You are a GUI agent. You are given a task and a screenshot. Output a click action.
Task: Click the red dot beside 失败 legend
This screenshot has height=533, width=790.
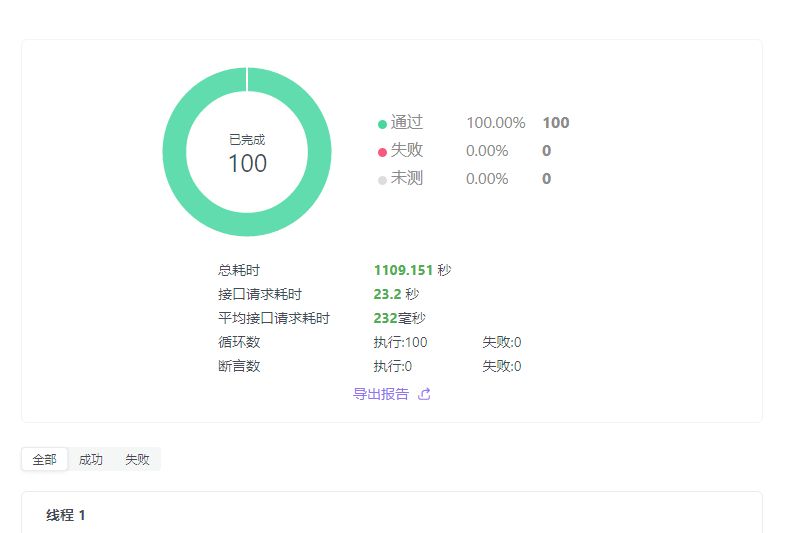click(x=382, y=152)
